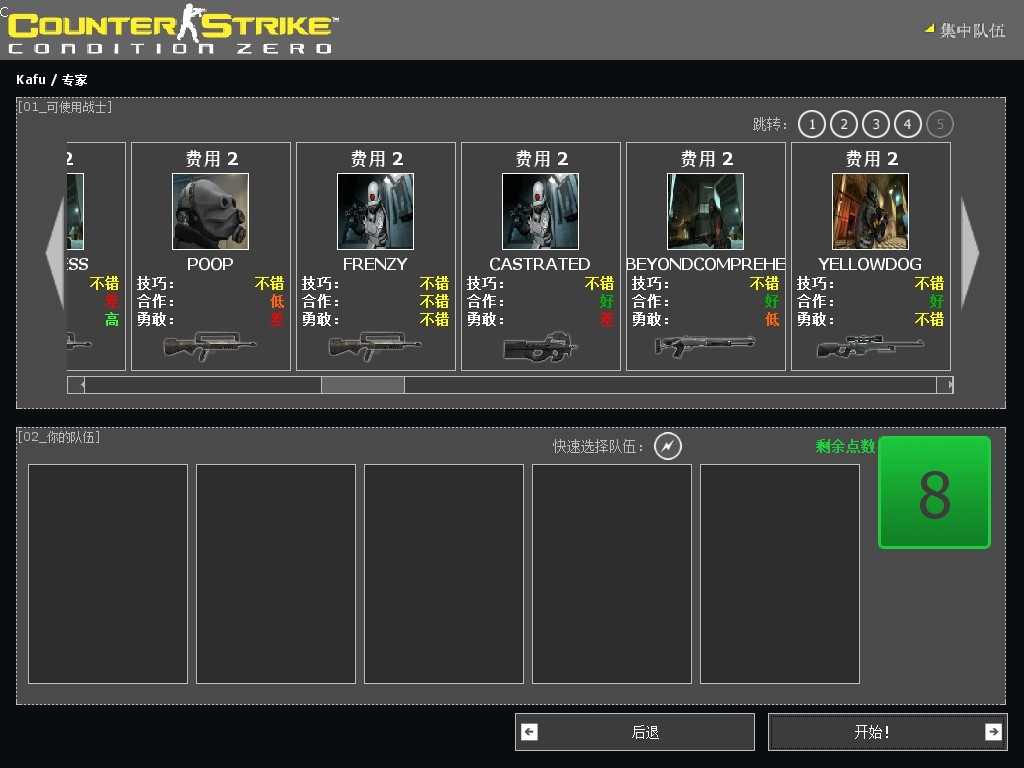Click the horizontal scrollbar thumb
Screen dimensions: 1024x768
click(362, 385)
